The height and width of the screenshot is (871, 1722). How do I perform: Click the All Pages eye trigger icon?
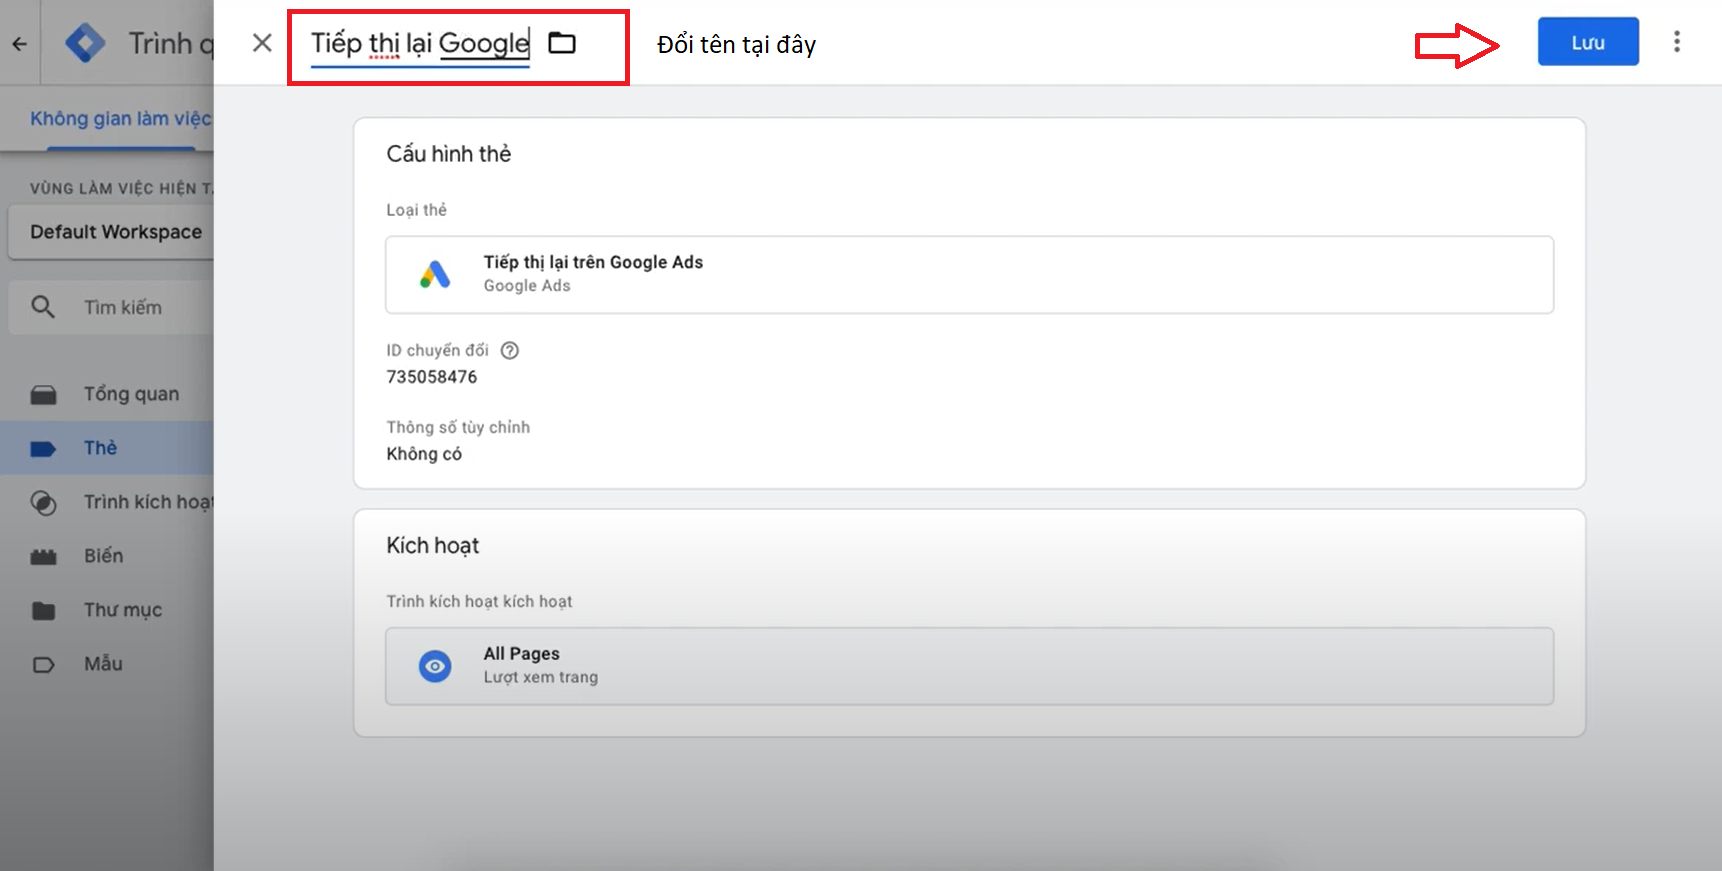tap(435, 666)
